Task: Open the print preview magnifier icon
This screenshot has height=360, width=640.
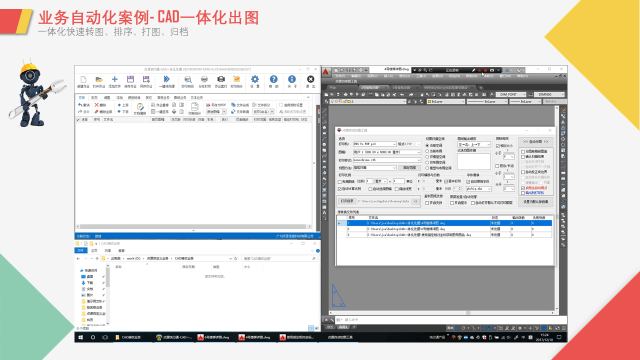Action: click(x=188, y=80)
